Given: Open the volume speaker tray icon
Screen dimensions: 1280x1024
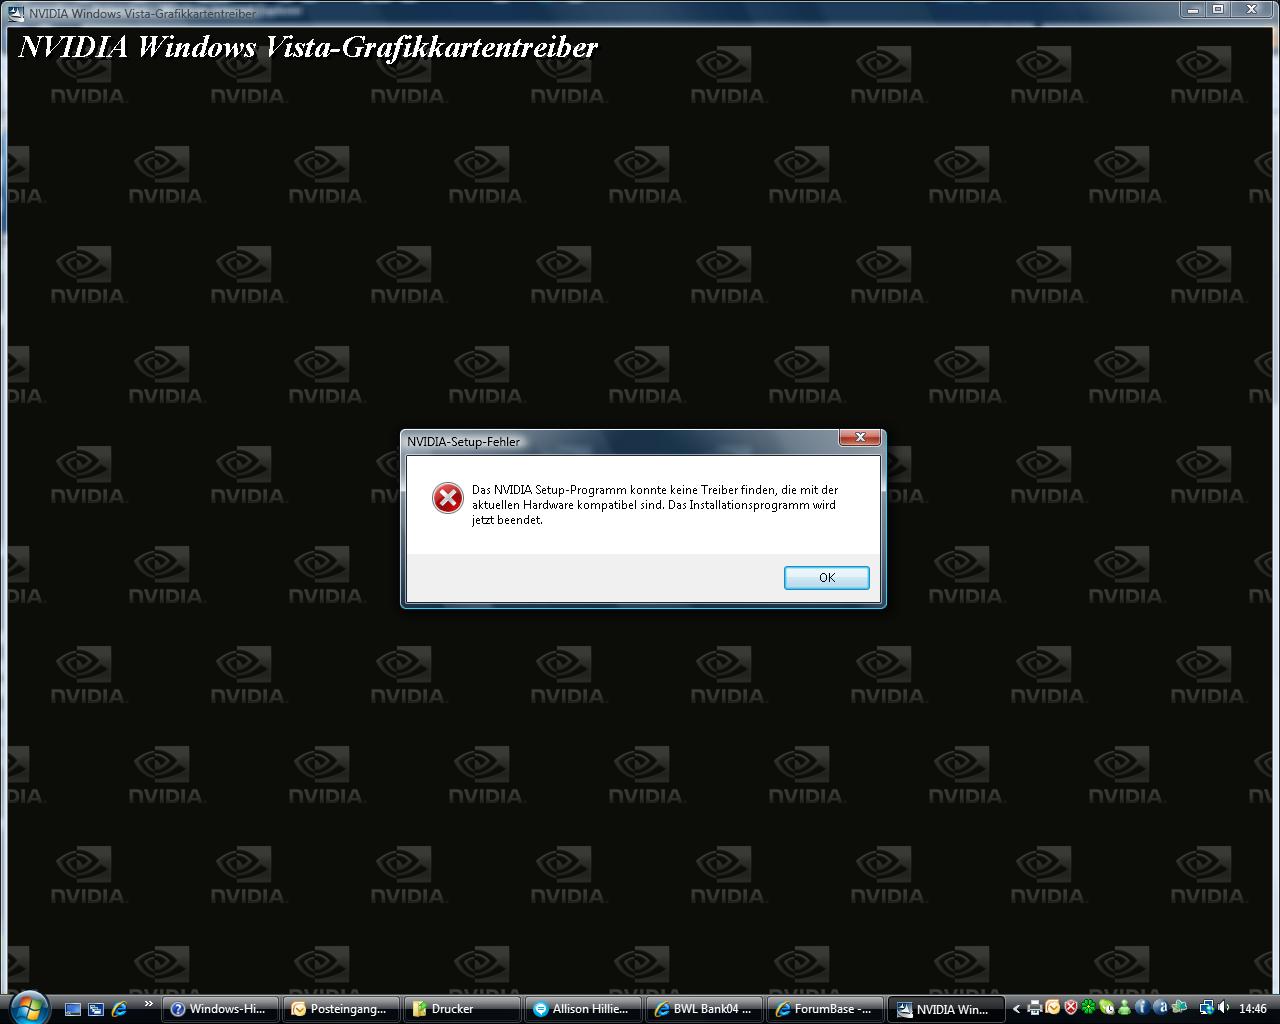Looking at the screenshot, I should [x=1223, y=1008].
